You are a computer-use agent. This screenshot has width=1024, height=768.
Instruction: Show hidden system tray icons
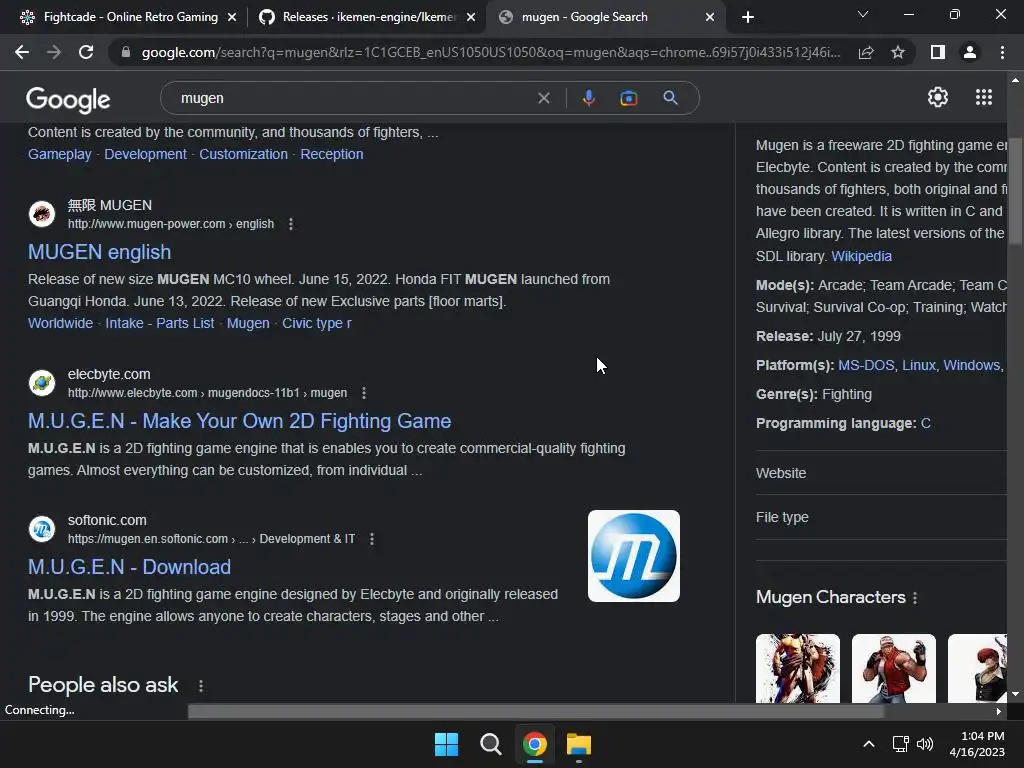coord(869,744)
